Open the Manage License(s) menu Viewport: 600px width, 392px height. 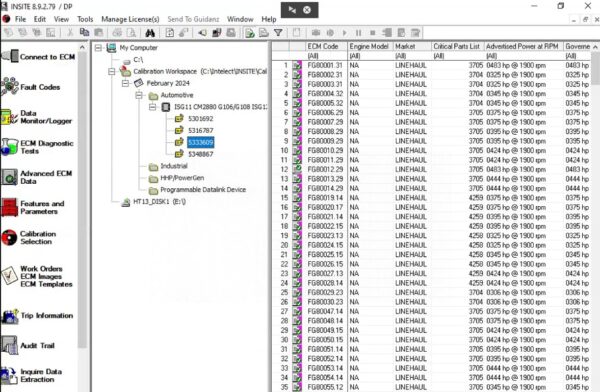click(130, 19)
